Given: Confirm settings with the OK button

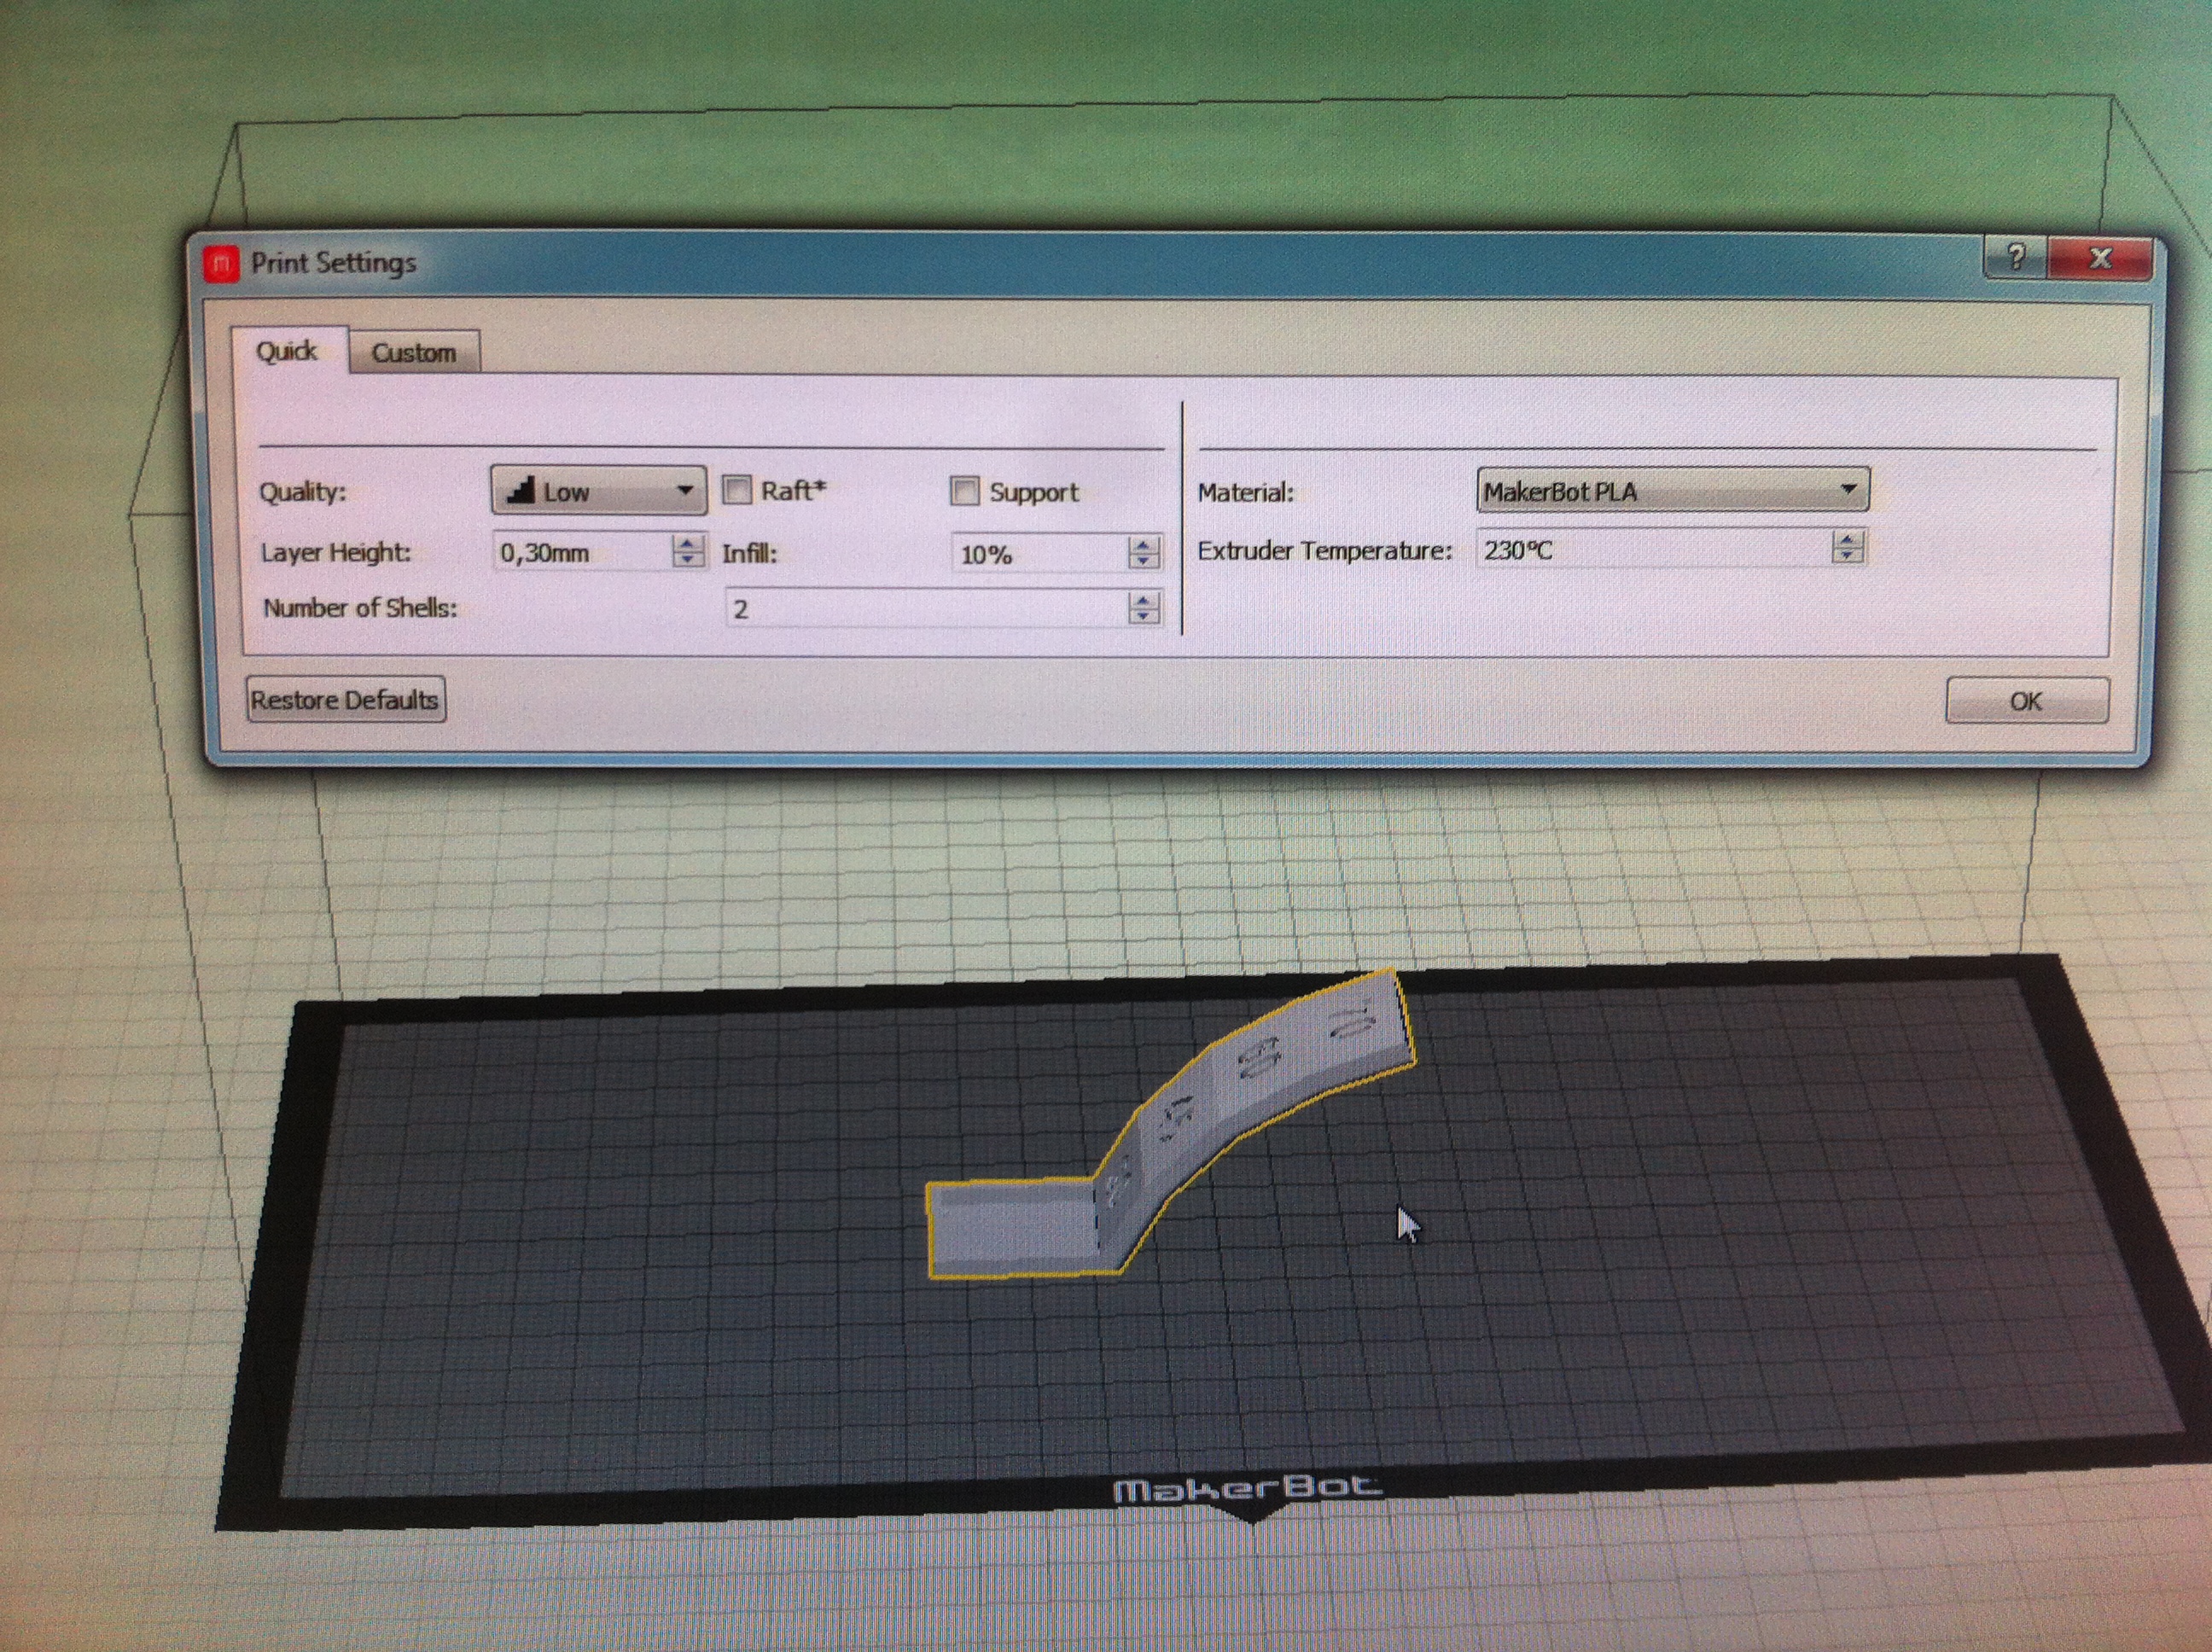Looking at the screenshot, I should pos(2027,701).
